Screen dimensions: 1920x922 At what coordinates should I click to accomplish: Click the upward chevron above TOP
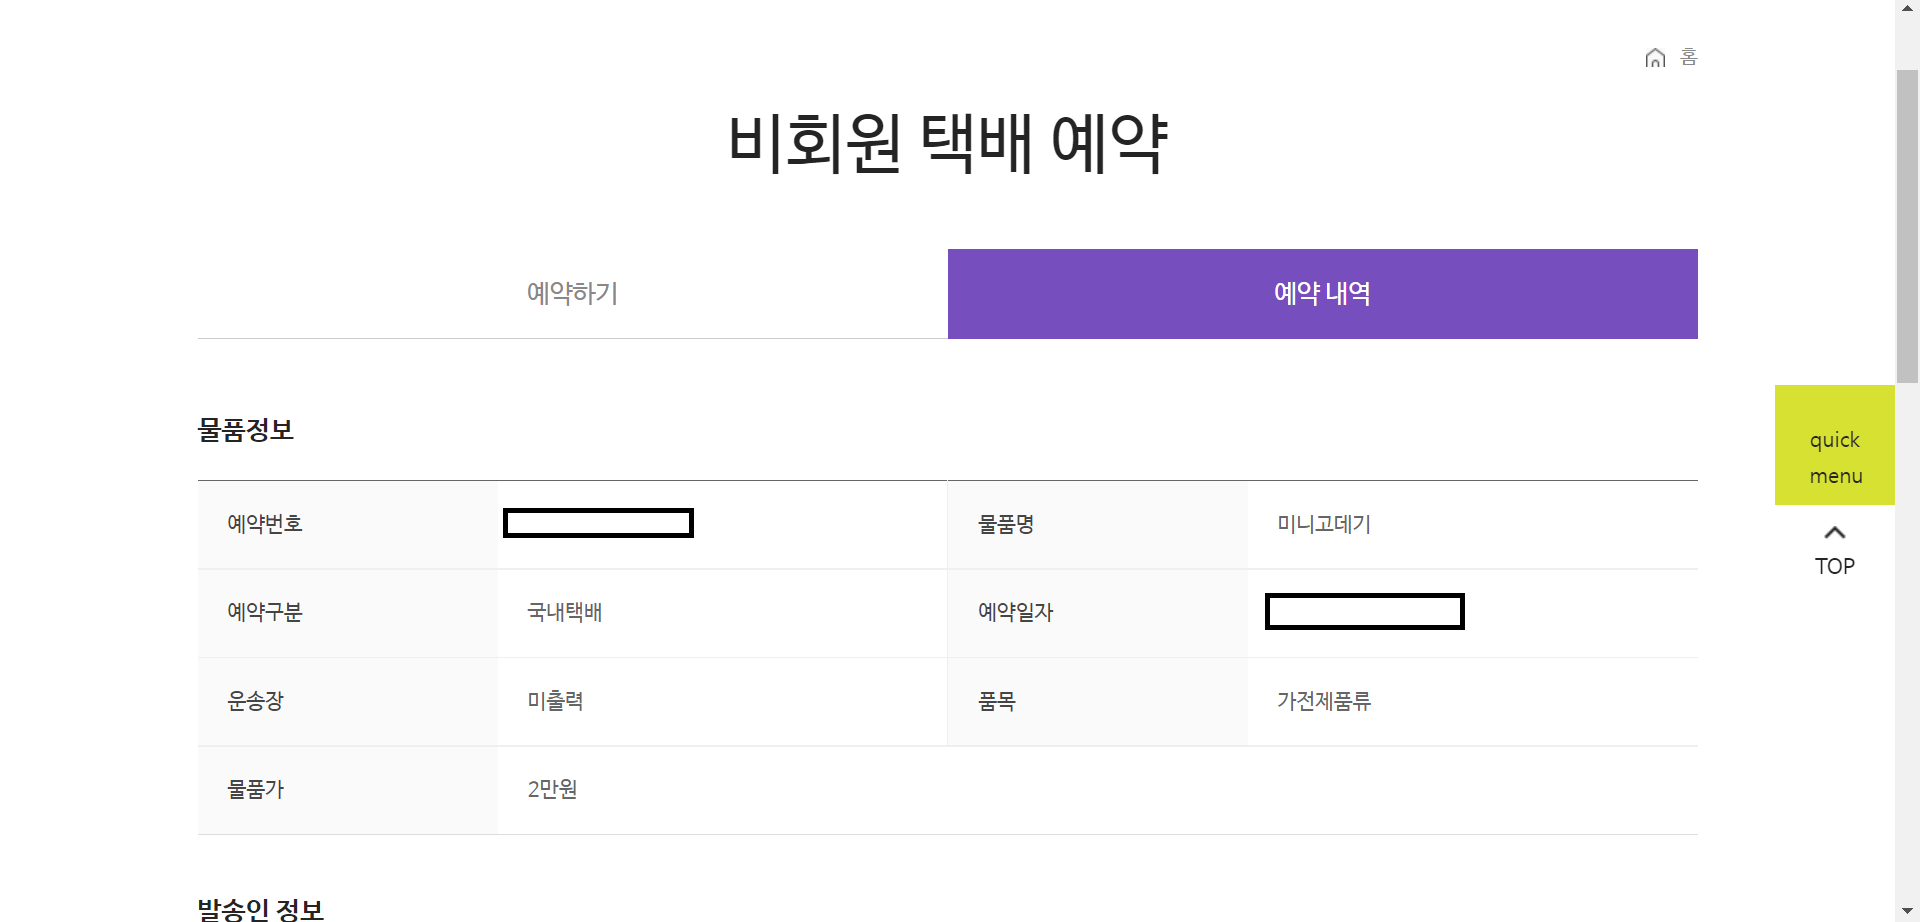(1834, 532)
